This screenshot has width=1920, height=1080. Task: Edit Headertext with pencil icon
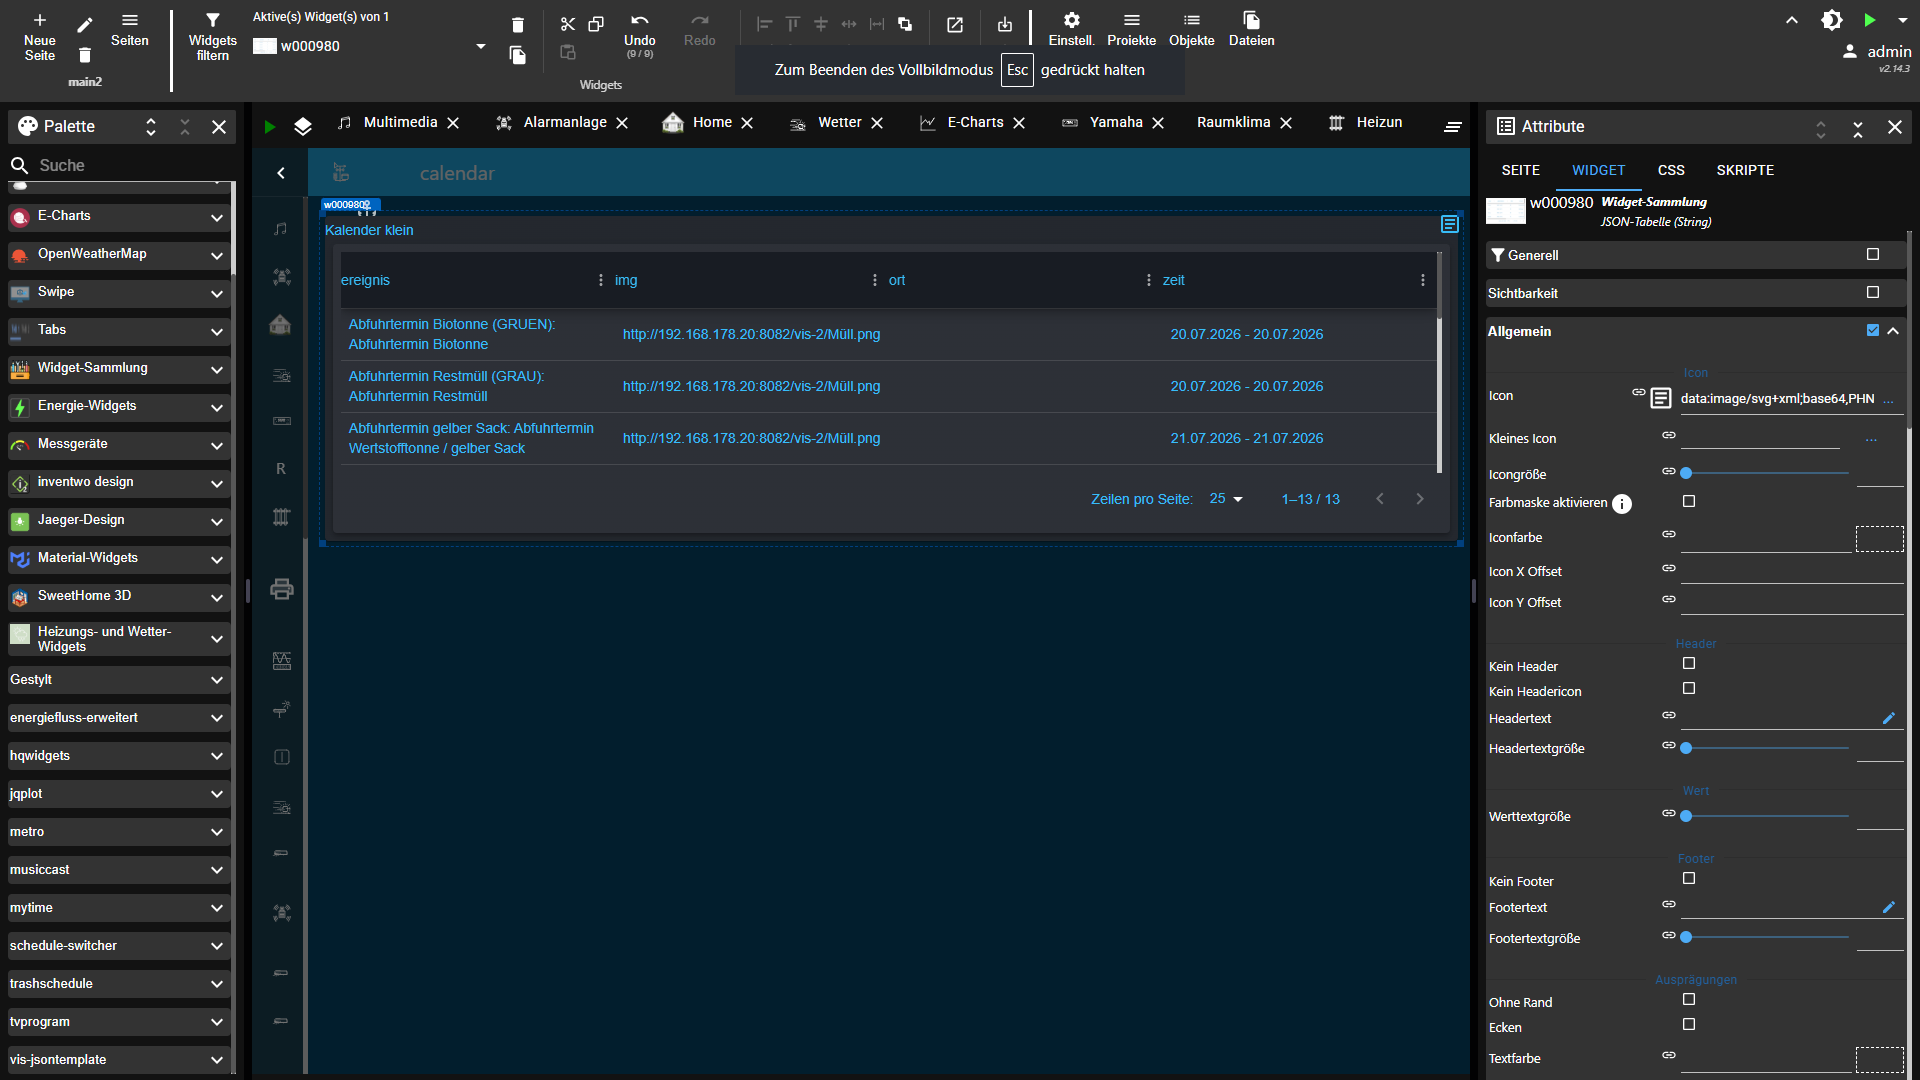pyautogui.click(x=1888, y=718)
